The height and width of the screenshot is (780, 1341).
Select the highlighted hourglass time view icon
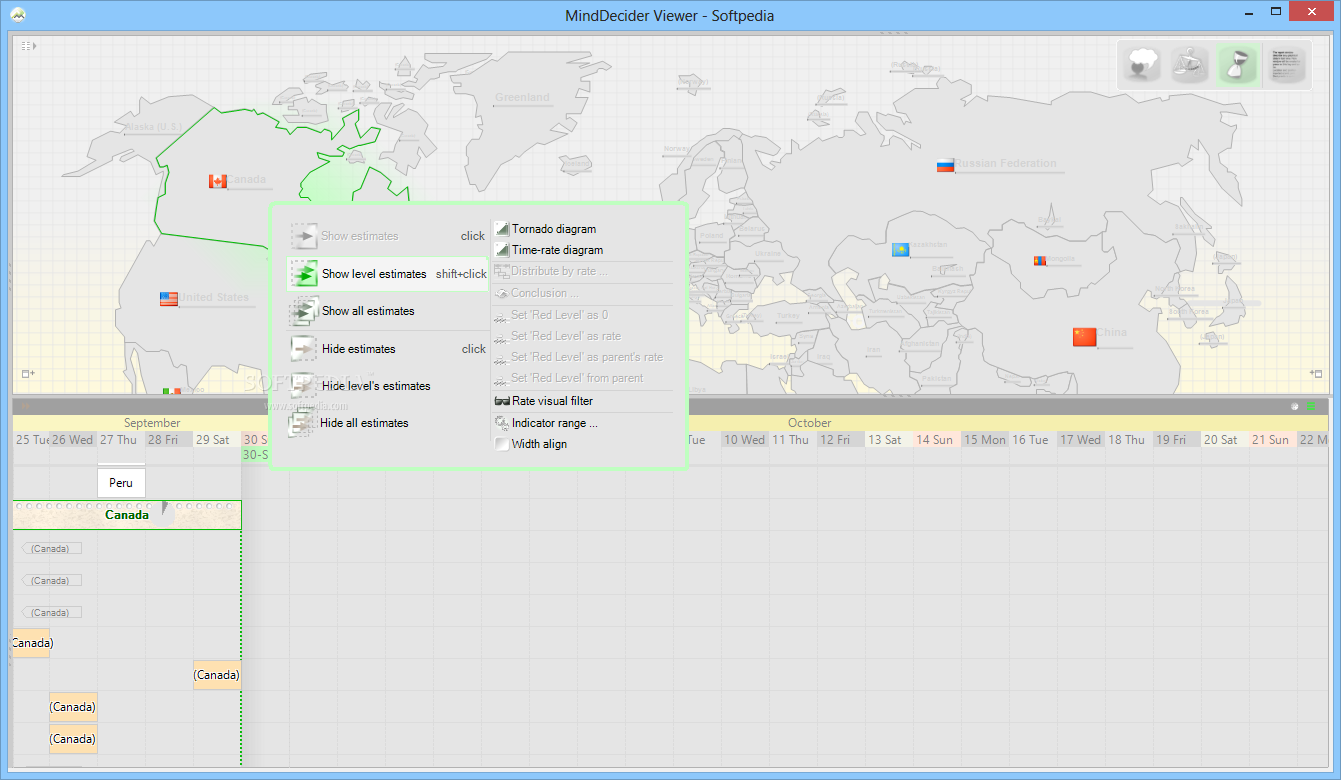click(x=1238, y=65)
